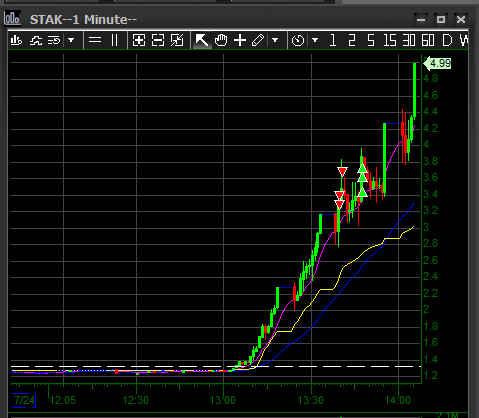
Task: Expand the dropdown arrow beside the clock icon
Action: 315,40
